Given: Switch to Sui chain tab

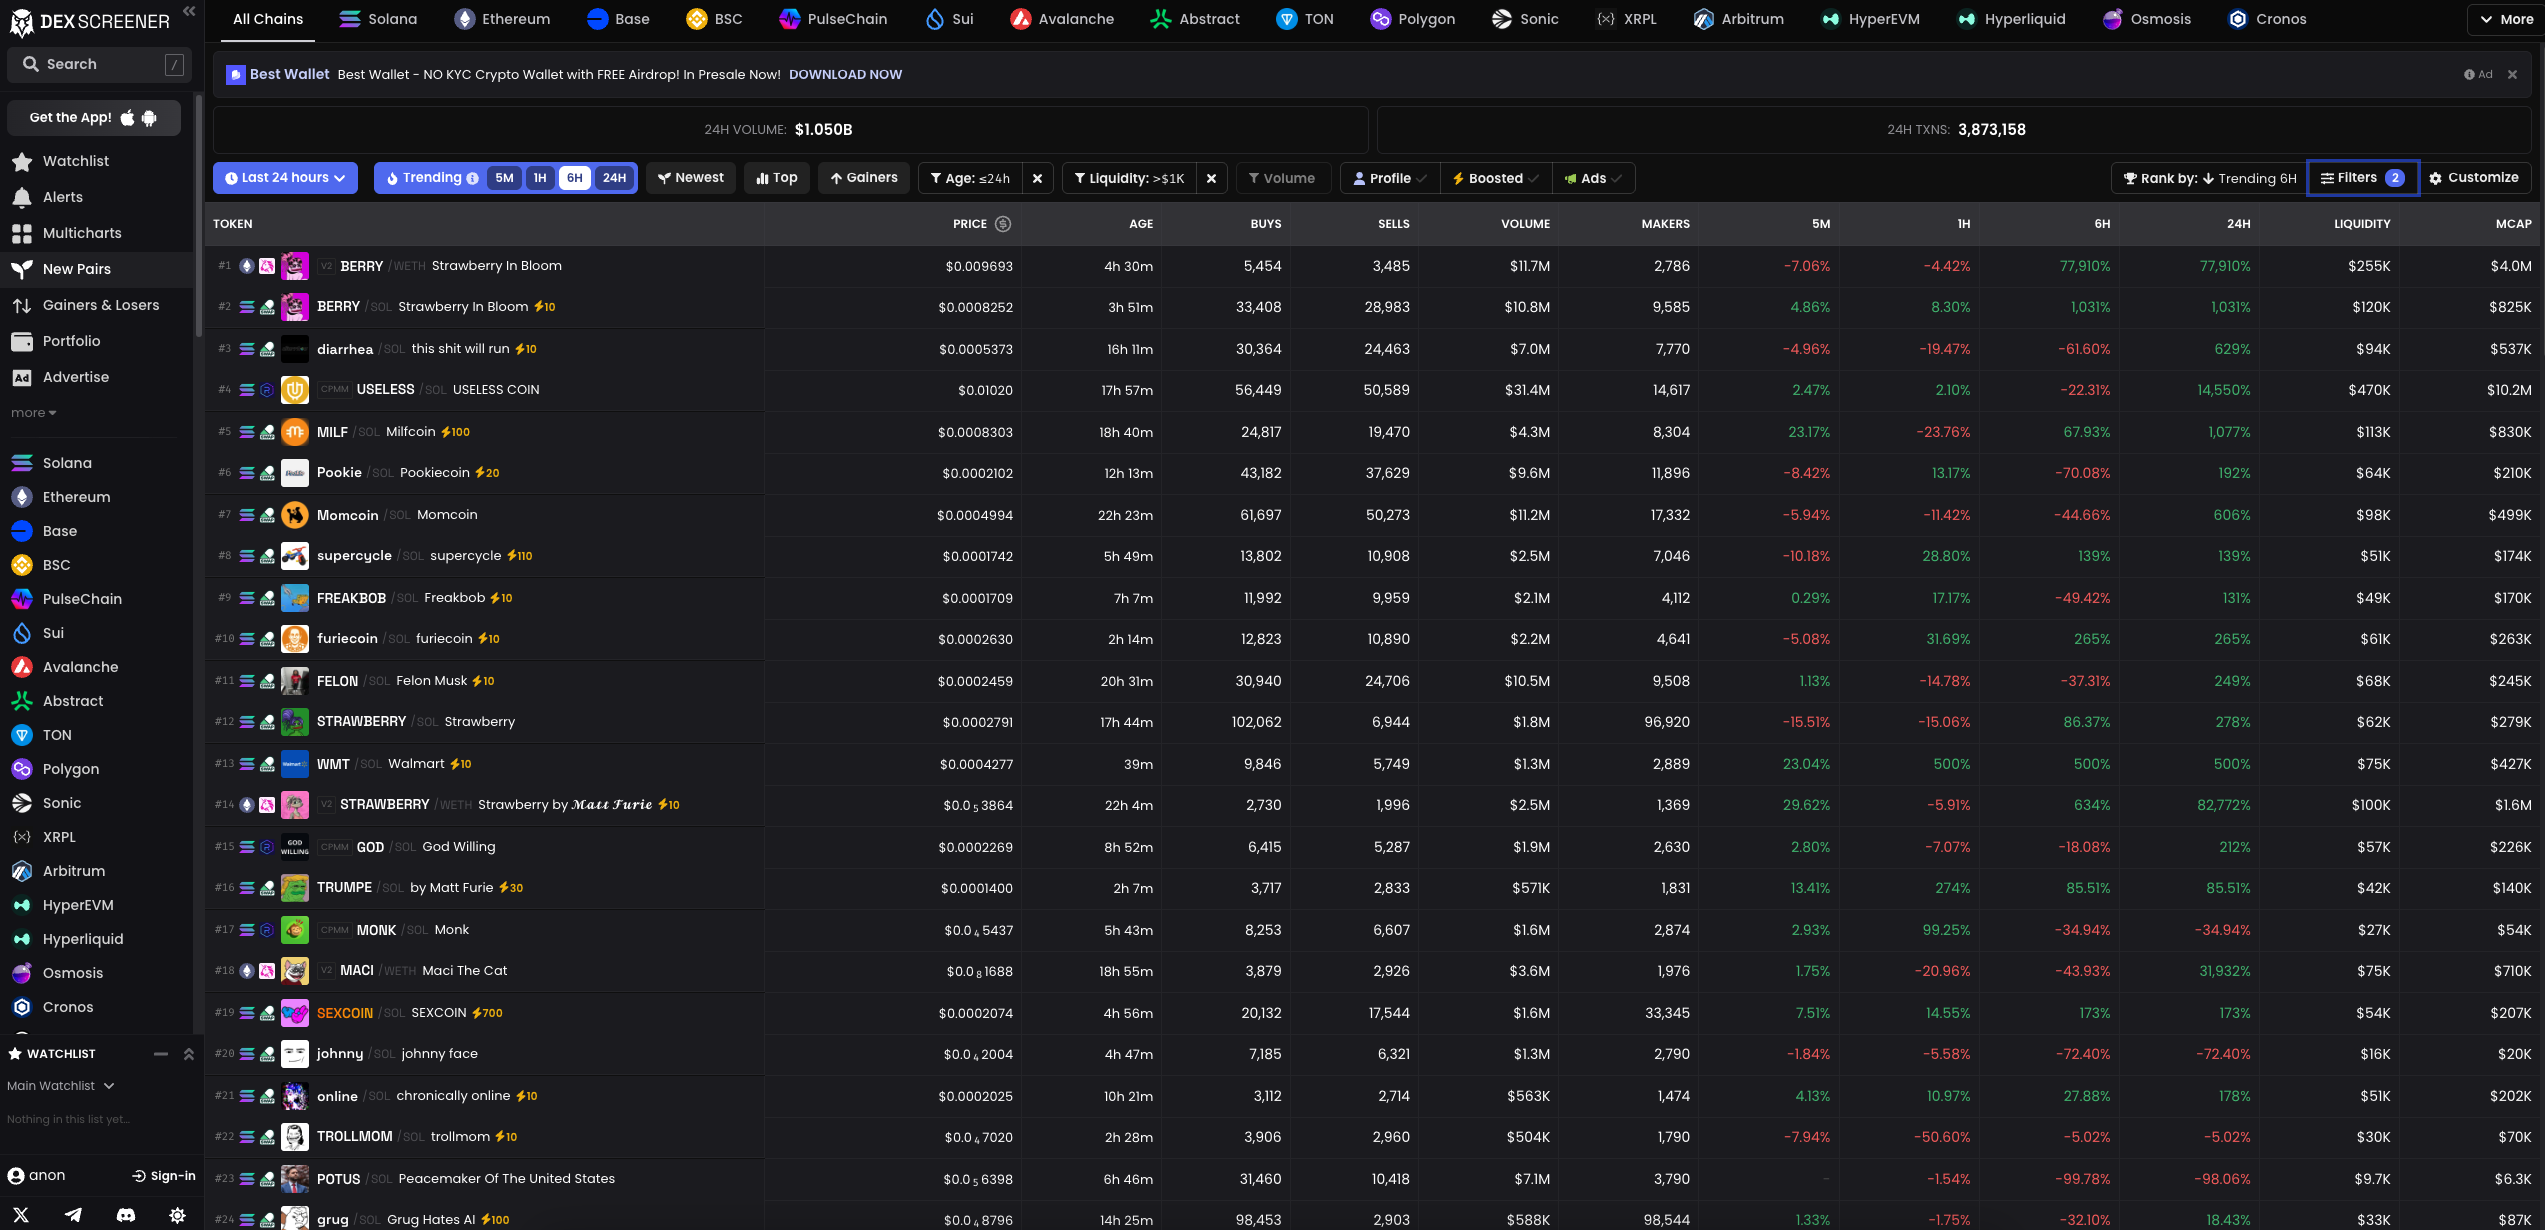Looking at the screenshot, I should [x=949, y=19].
